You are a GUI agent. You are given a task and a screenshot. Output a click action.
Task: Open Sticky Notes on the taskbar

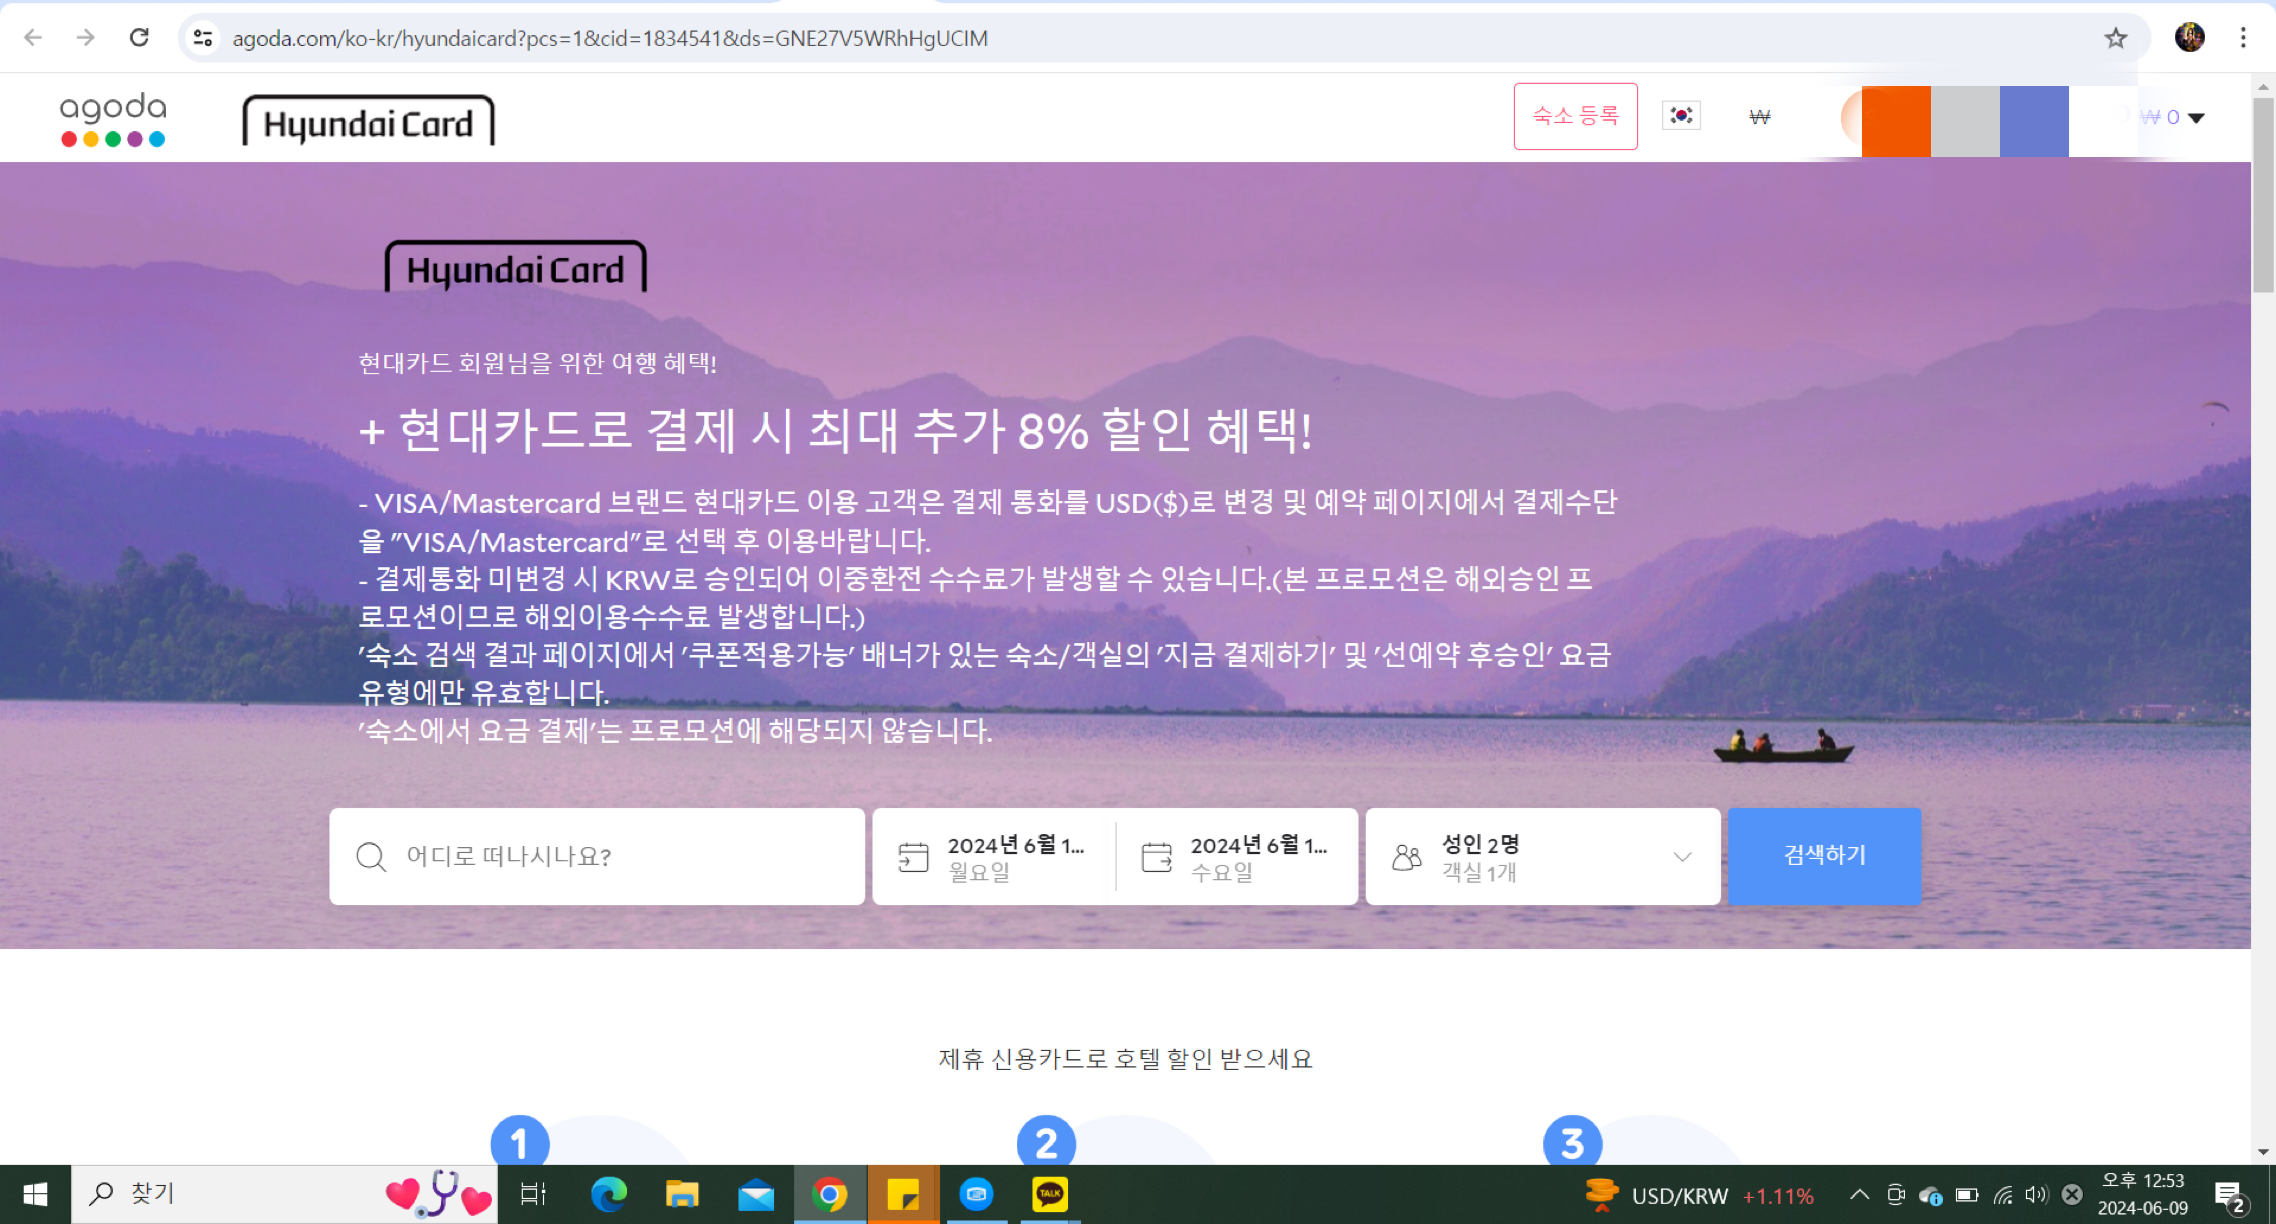coord(903,1194)
